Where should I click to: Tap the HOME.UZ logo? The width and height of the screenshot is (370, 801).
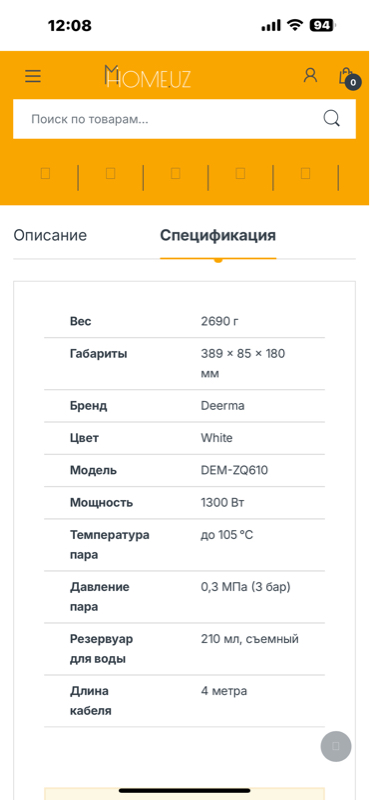click(x=148, y=77)
